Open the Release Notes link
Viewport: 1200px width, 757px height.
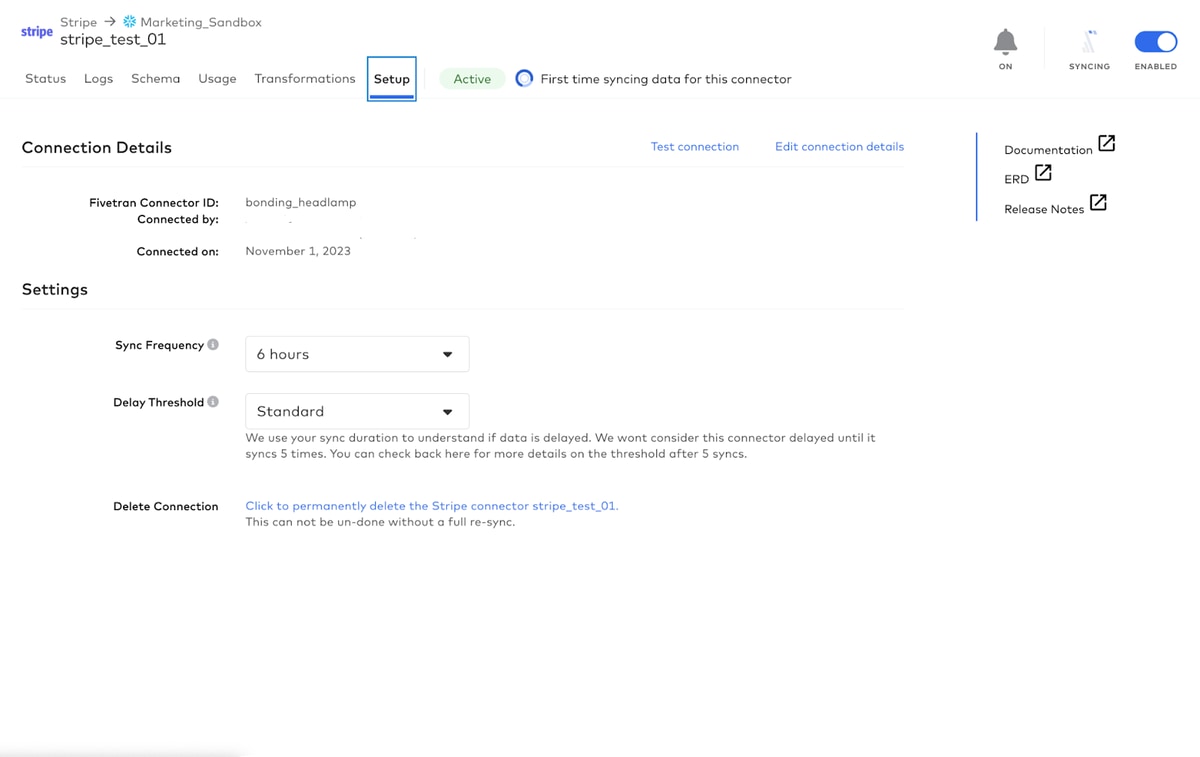[x=1044, y=209]
